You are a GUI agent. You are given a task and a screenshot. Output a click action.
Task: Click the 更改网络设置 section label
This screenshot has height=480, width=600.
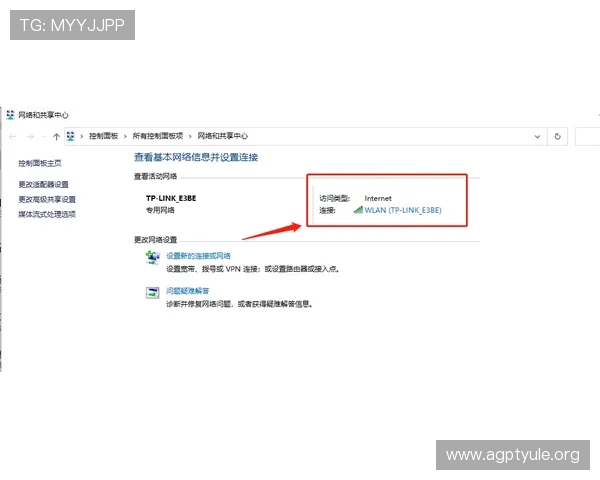[155, 240]
